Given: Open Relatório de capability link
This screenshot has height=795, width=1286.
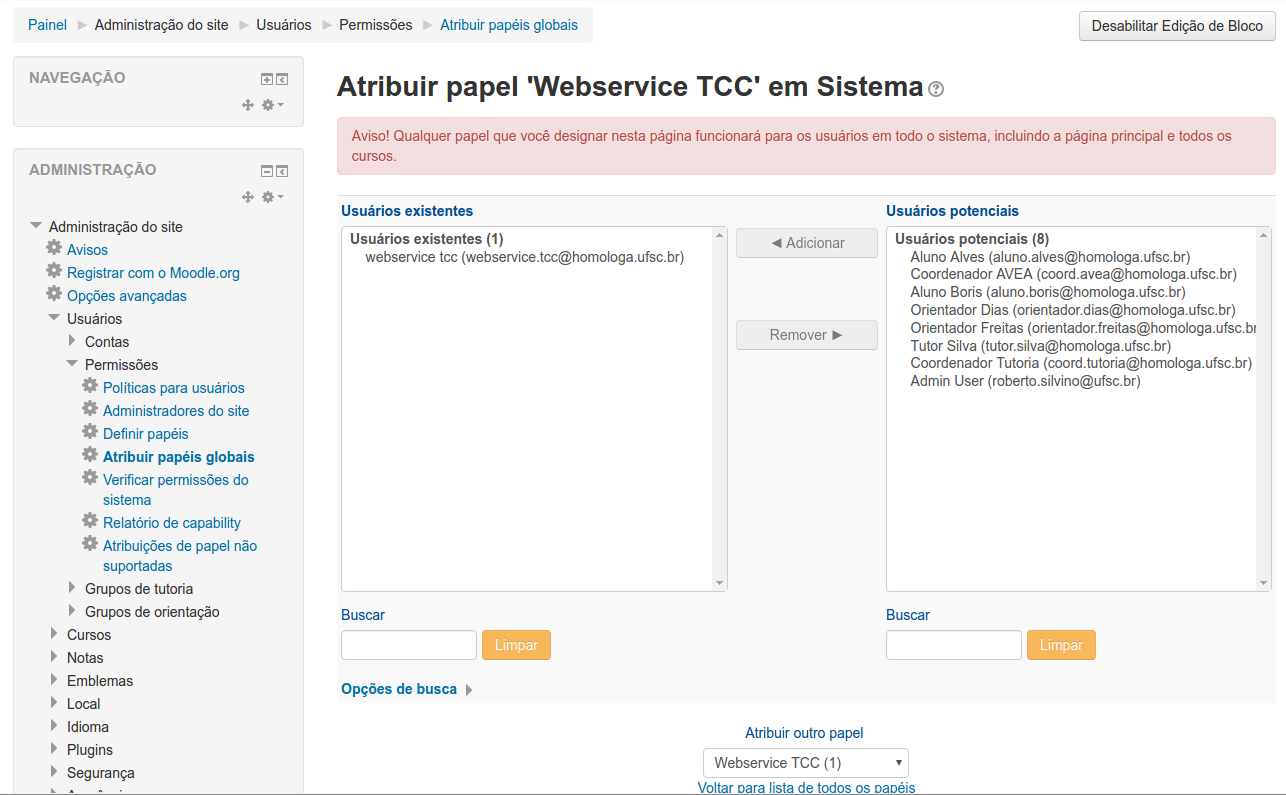Looking at the screenshot, I should 172,523.
